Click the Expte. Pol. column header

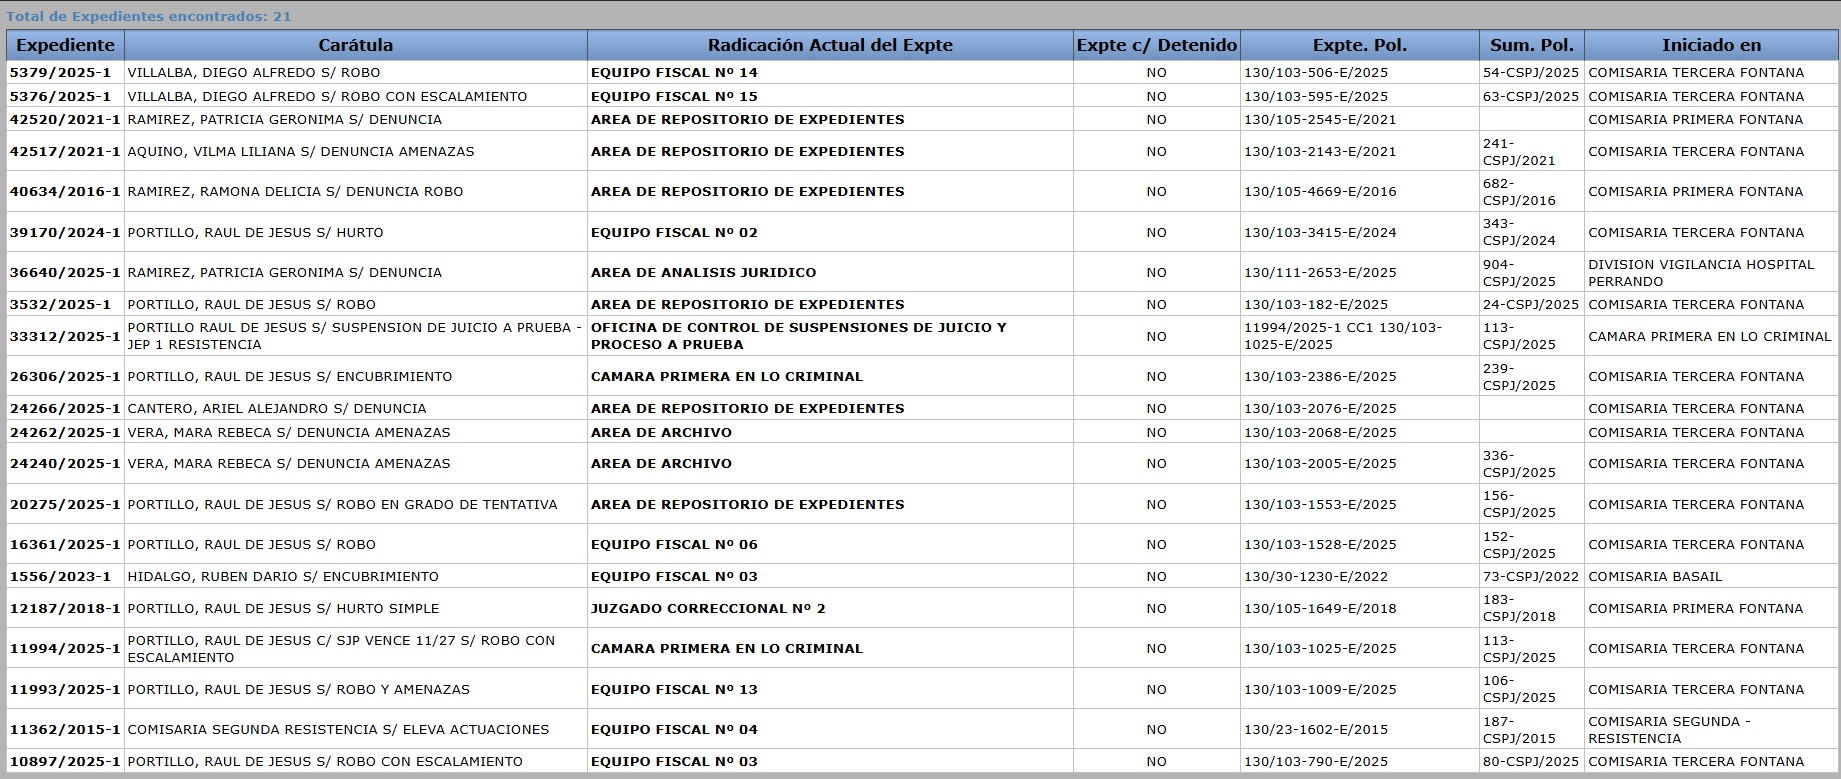coord(1359,45)
